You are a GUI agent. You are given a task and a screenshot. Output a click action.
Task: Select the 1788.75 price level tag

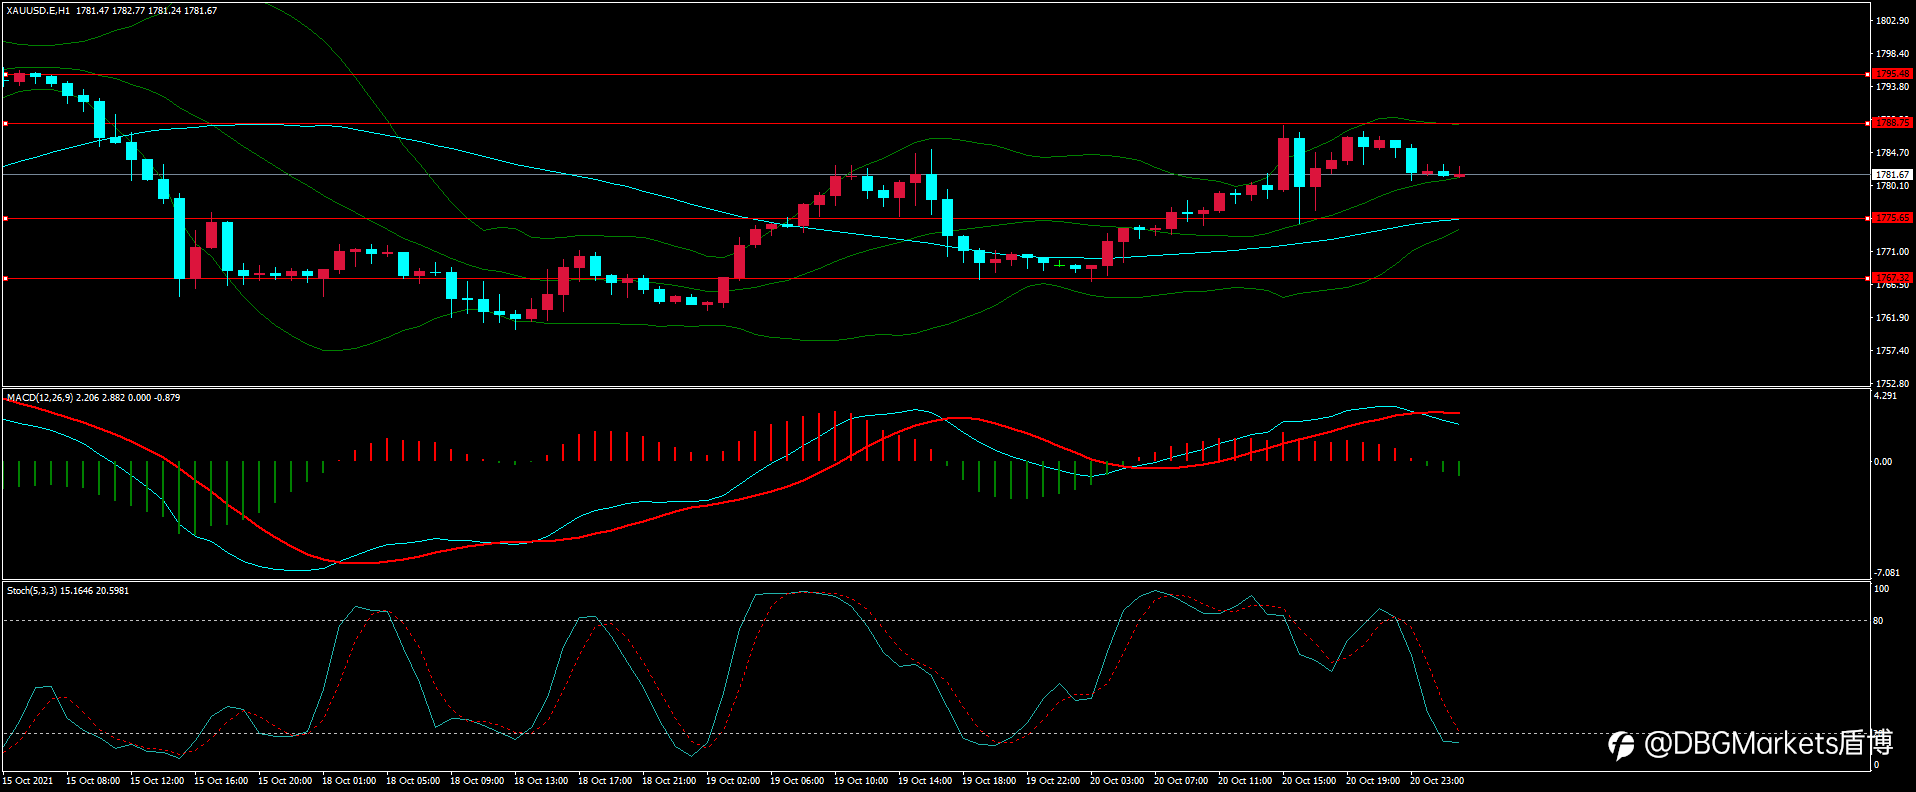click(1892, 123)
